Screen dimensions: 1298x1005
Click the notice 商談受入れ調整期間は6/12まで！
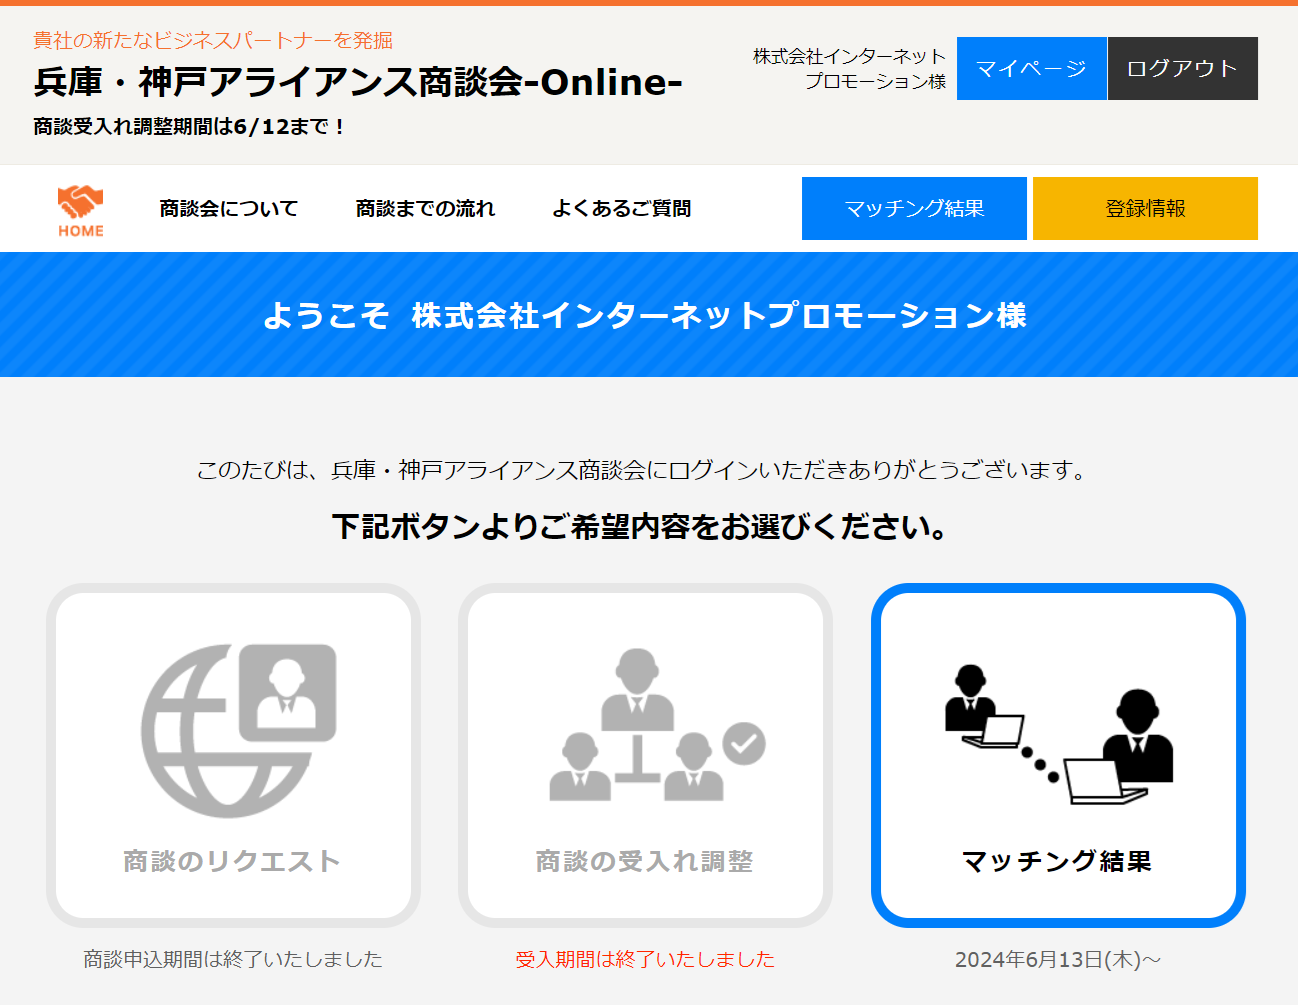pyautogui.click(x=189, y=127)
